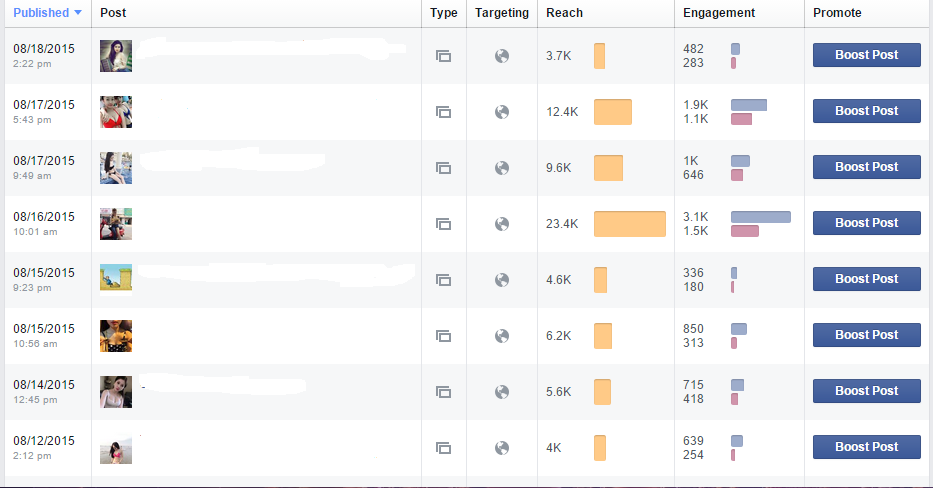
Task: Click the 23.4K orange reach bar
Action: click(629, 224)
